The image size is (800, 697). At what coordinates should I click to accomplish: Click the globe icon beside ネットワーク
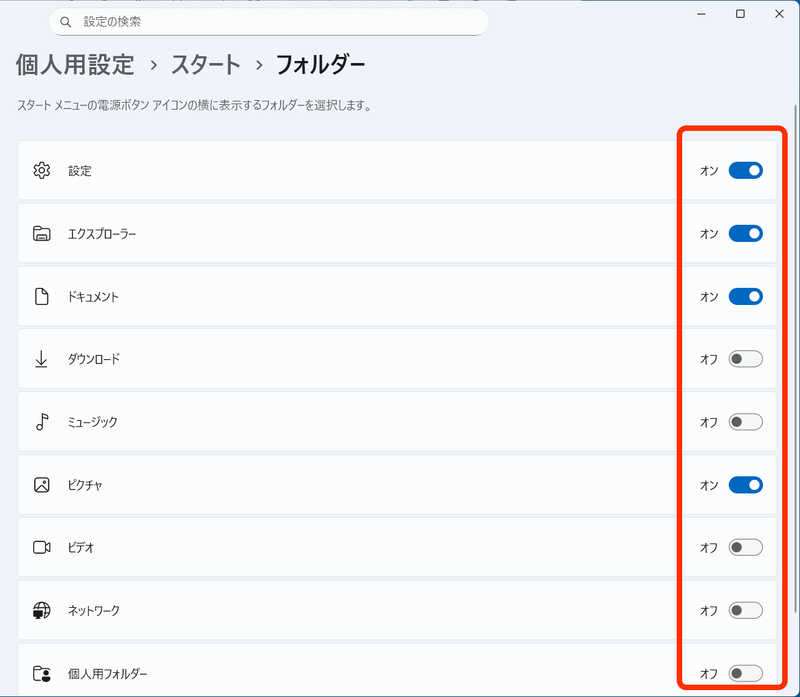[x=41, y=610]
